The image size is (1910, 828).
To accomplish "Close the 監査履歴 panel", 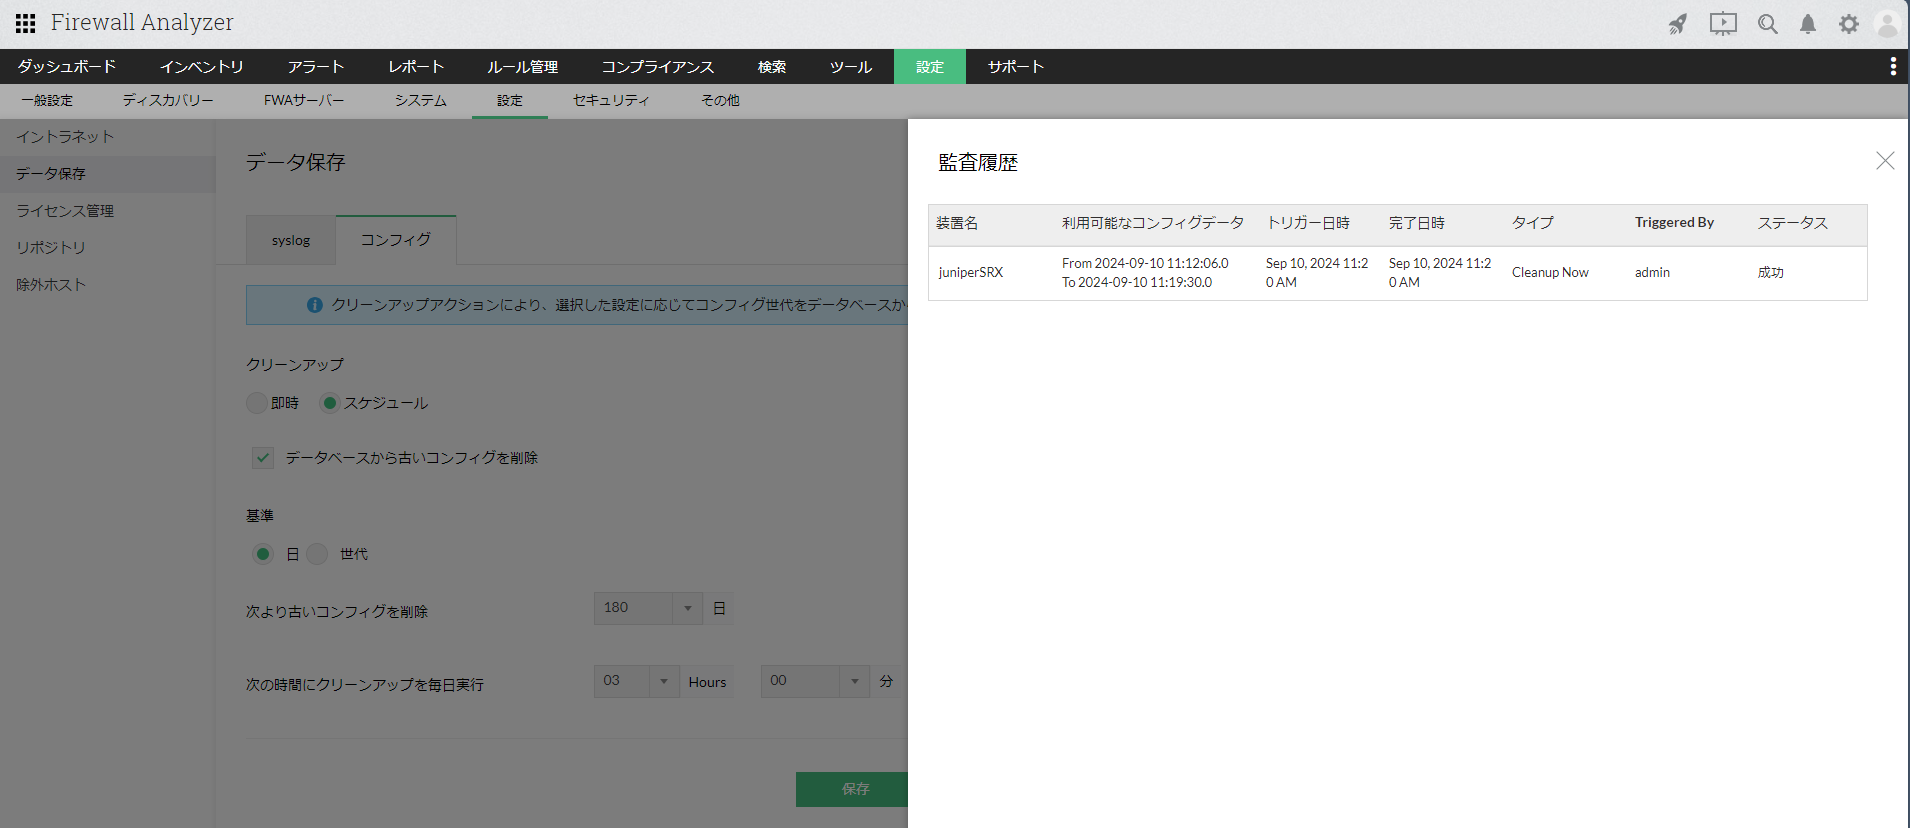I will point(1885,161).
